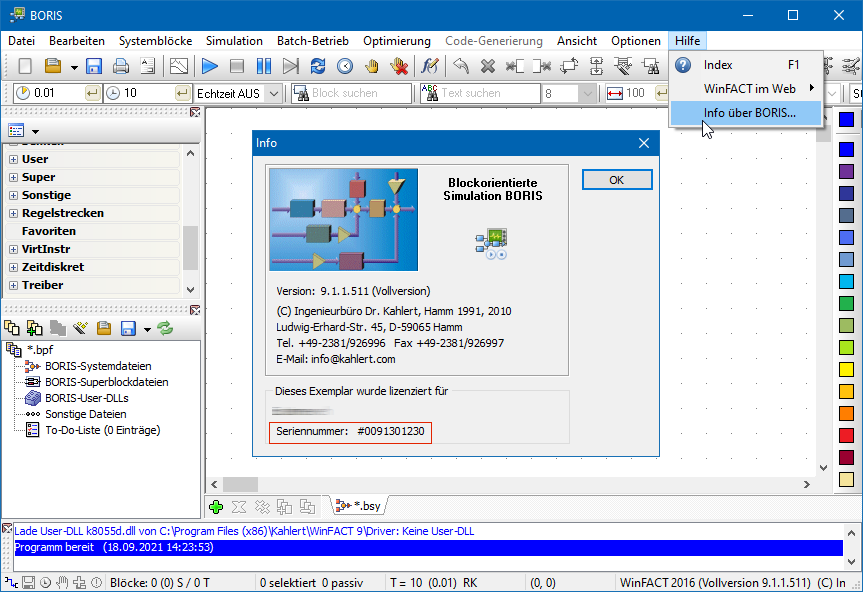Click the green plus icon near tabs

click(x=216, y=507)
